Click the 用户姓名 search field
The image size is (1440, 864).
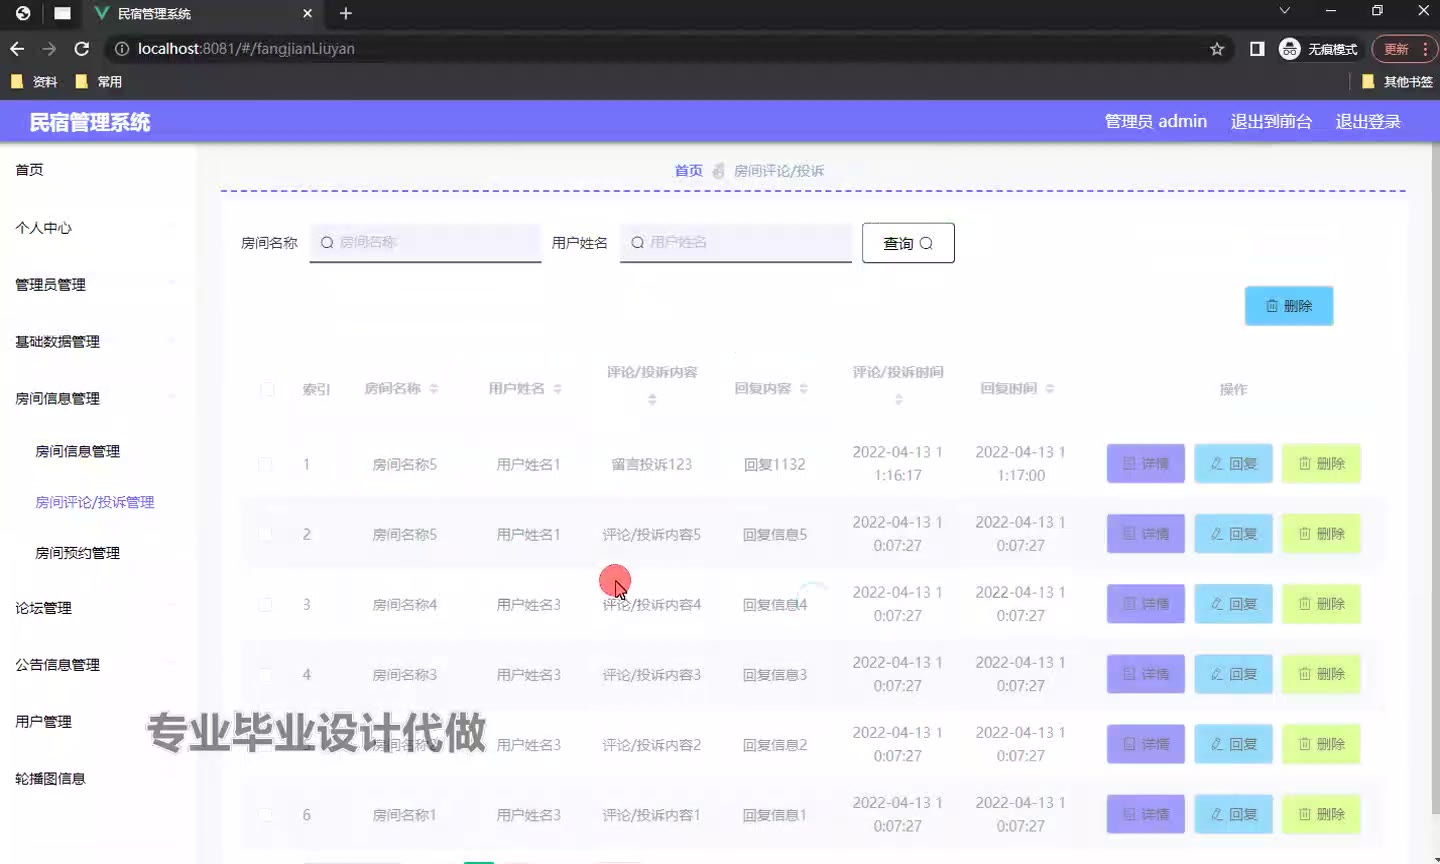click(735, 242)
